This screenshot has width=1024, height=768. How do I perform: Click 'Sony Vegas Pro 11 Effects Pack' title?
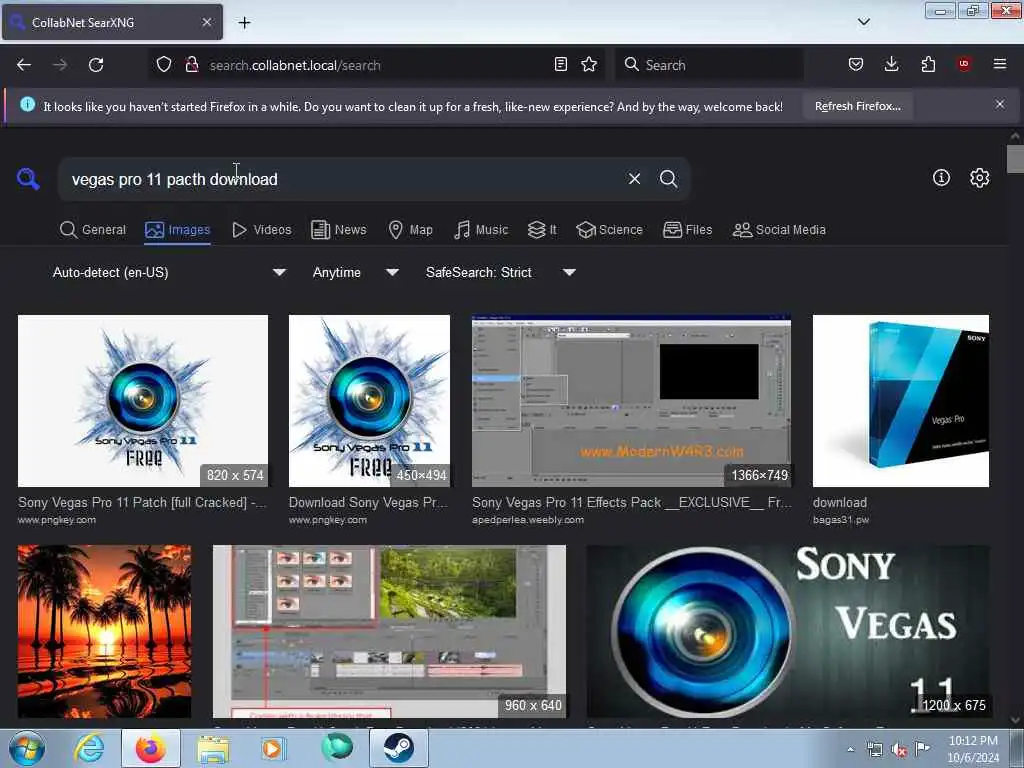(632, 502)
